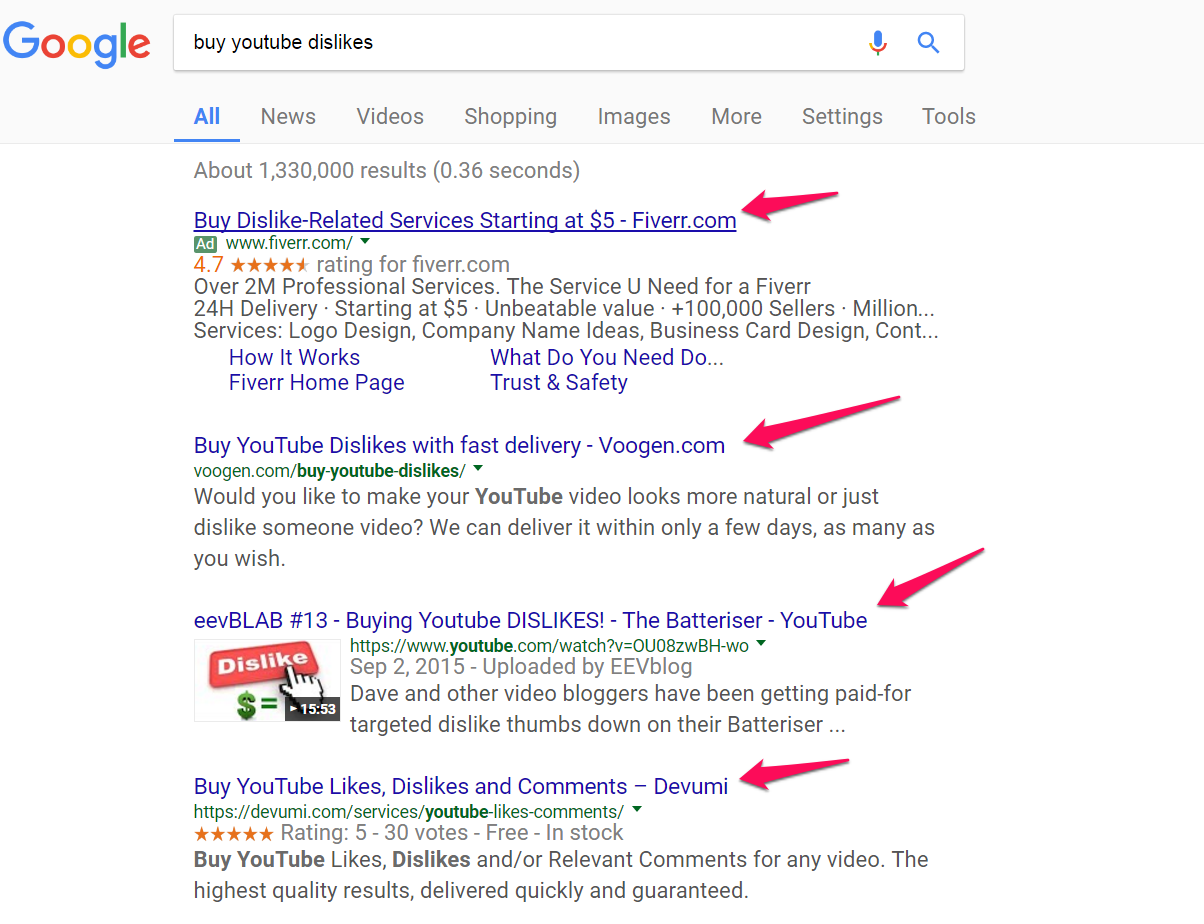Open the eevBLAB #13 YouTube result title
Image resolution: width=1204 pixels, height=924 pixels.
pos(530,621)
